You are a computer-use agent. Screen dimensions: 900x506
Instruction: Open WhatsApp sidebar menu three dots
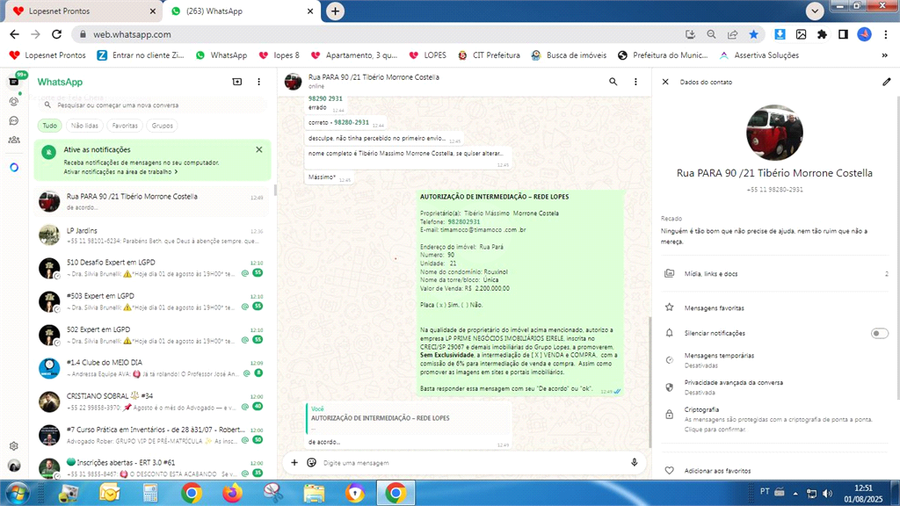(259, 82)
